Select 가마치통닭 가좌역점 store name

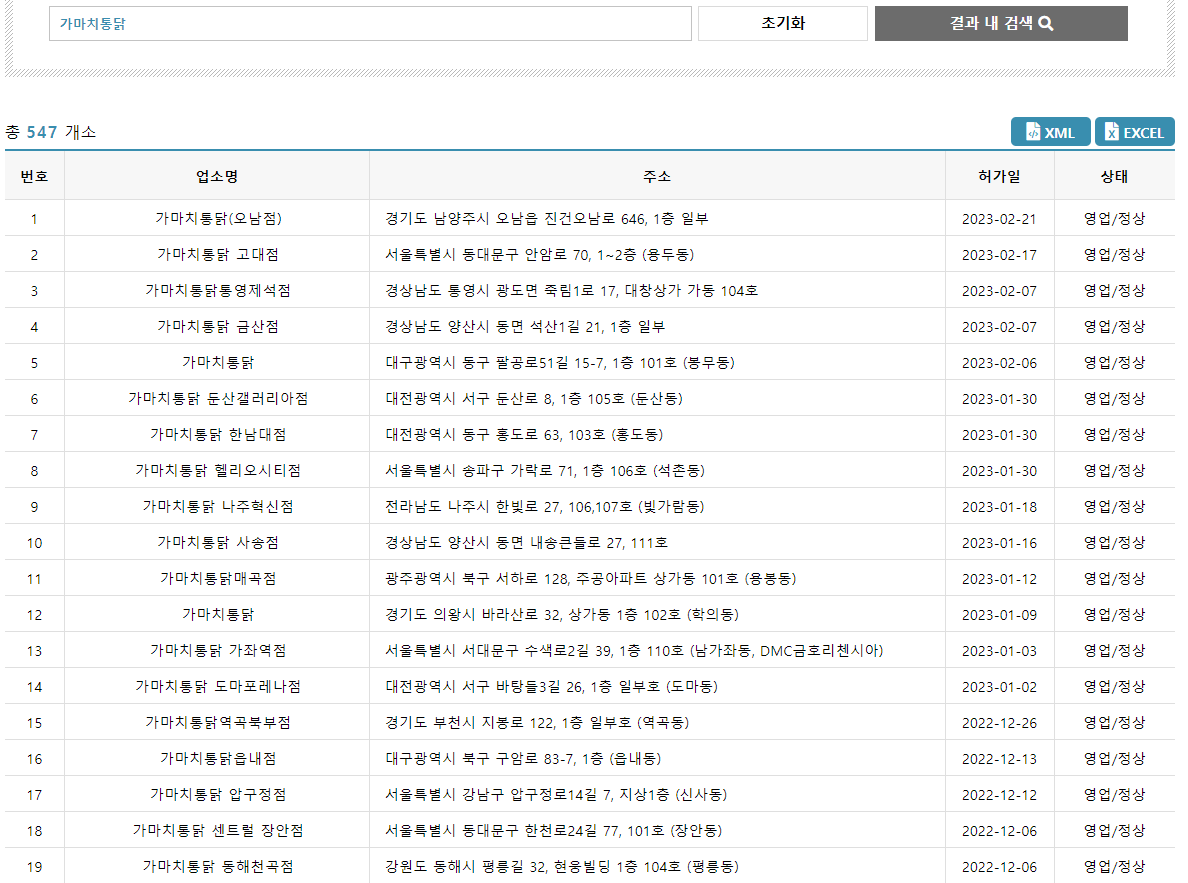point(218,650)
